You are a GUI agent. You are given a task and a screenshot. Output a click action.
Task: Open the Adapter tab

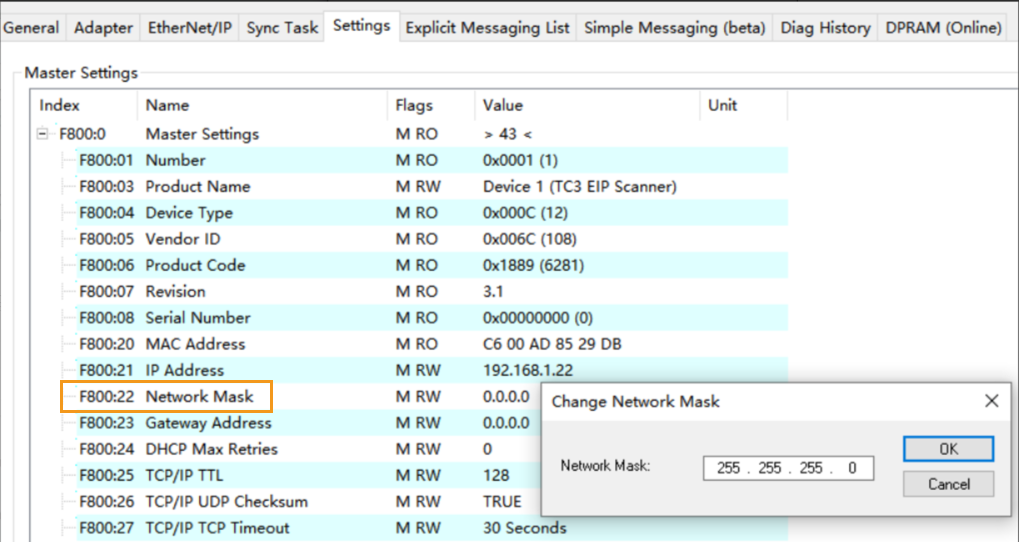tap(103, 28)
